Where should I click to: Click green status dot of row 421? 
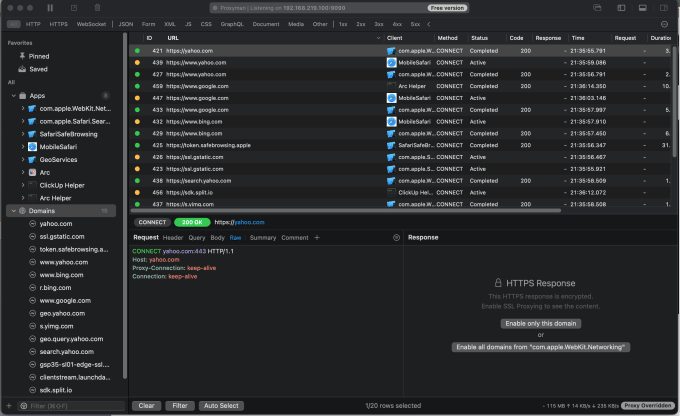coord(137,51)
